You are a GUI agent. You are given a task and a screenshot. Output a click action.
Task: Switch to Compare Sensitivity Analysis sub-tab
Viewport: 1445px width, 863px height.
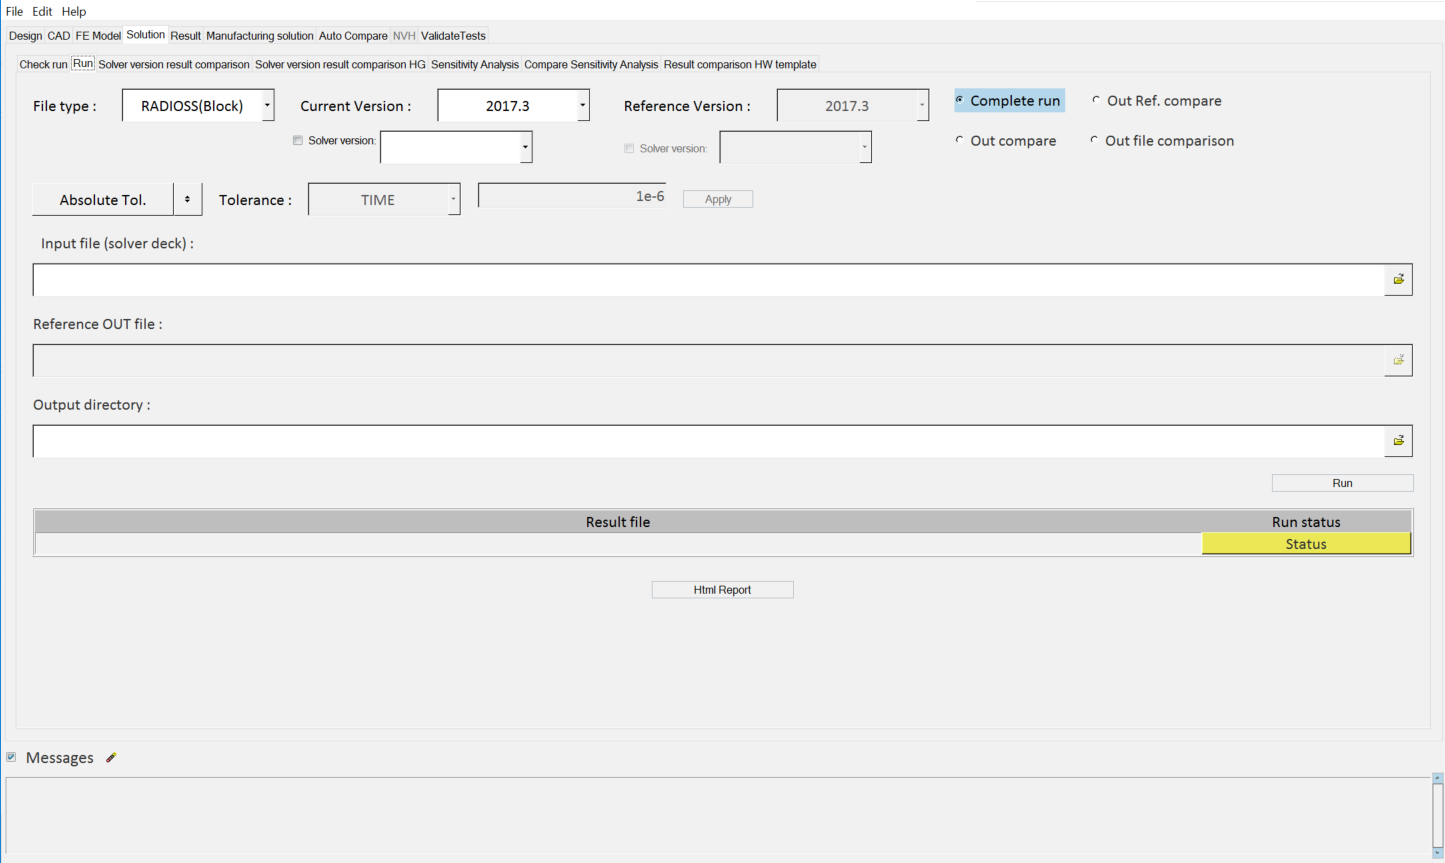coord(591,64)
